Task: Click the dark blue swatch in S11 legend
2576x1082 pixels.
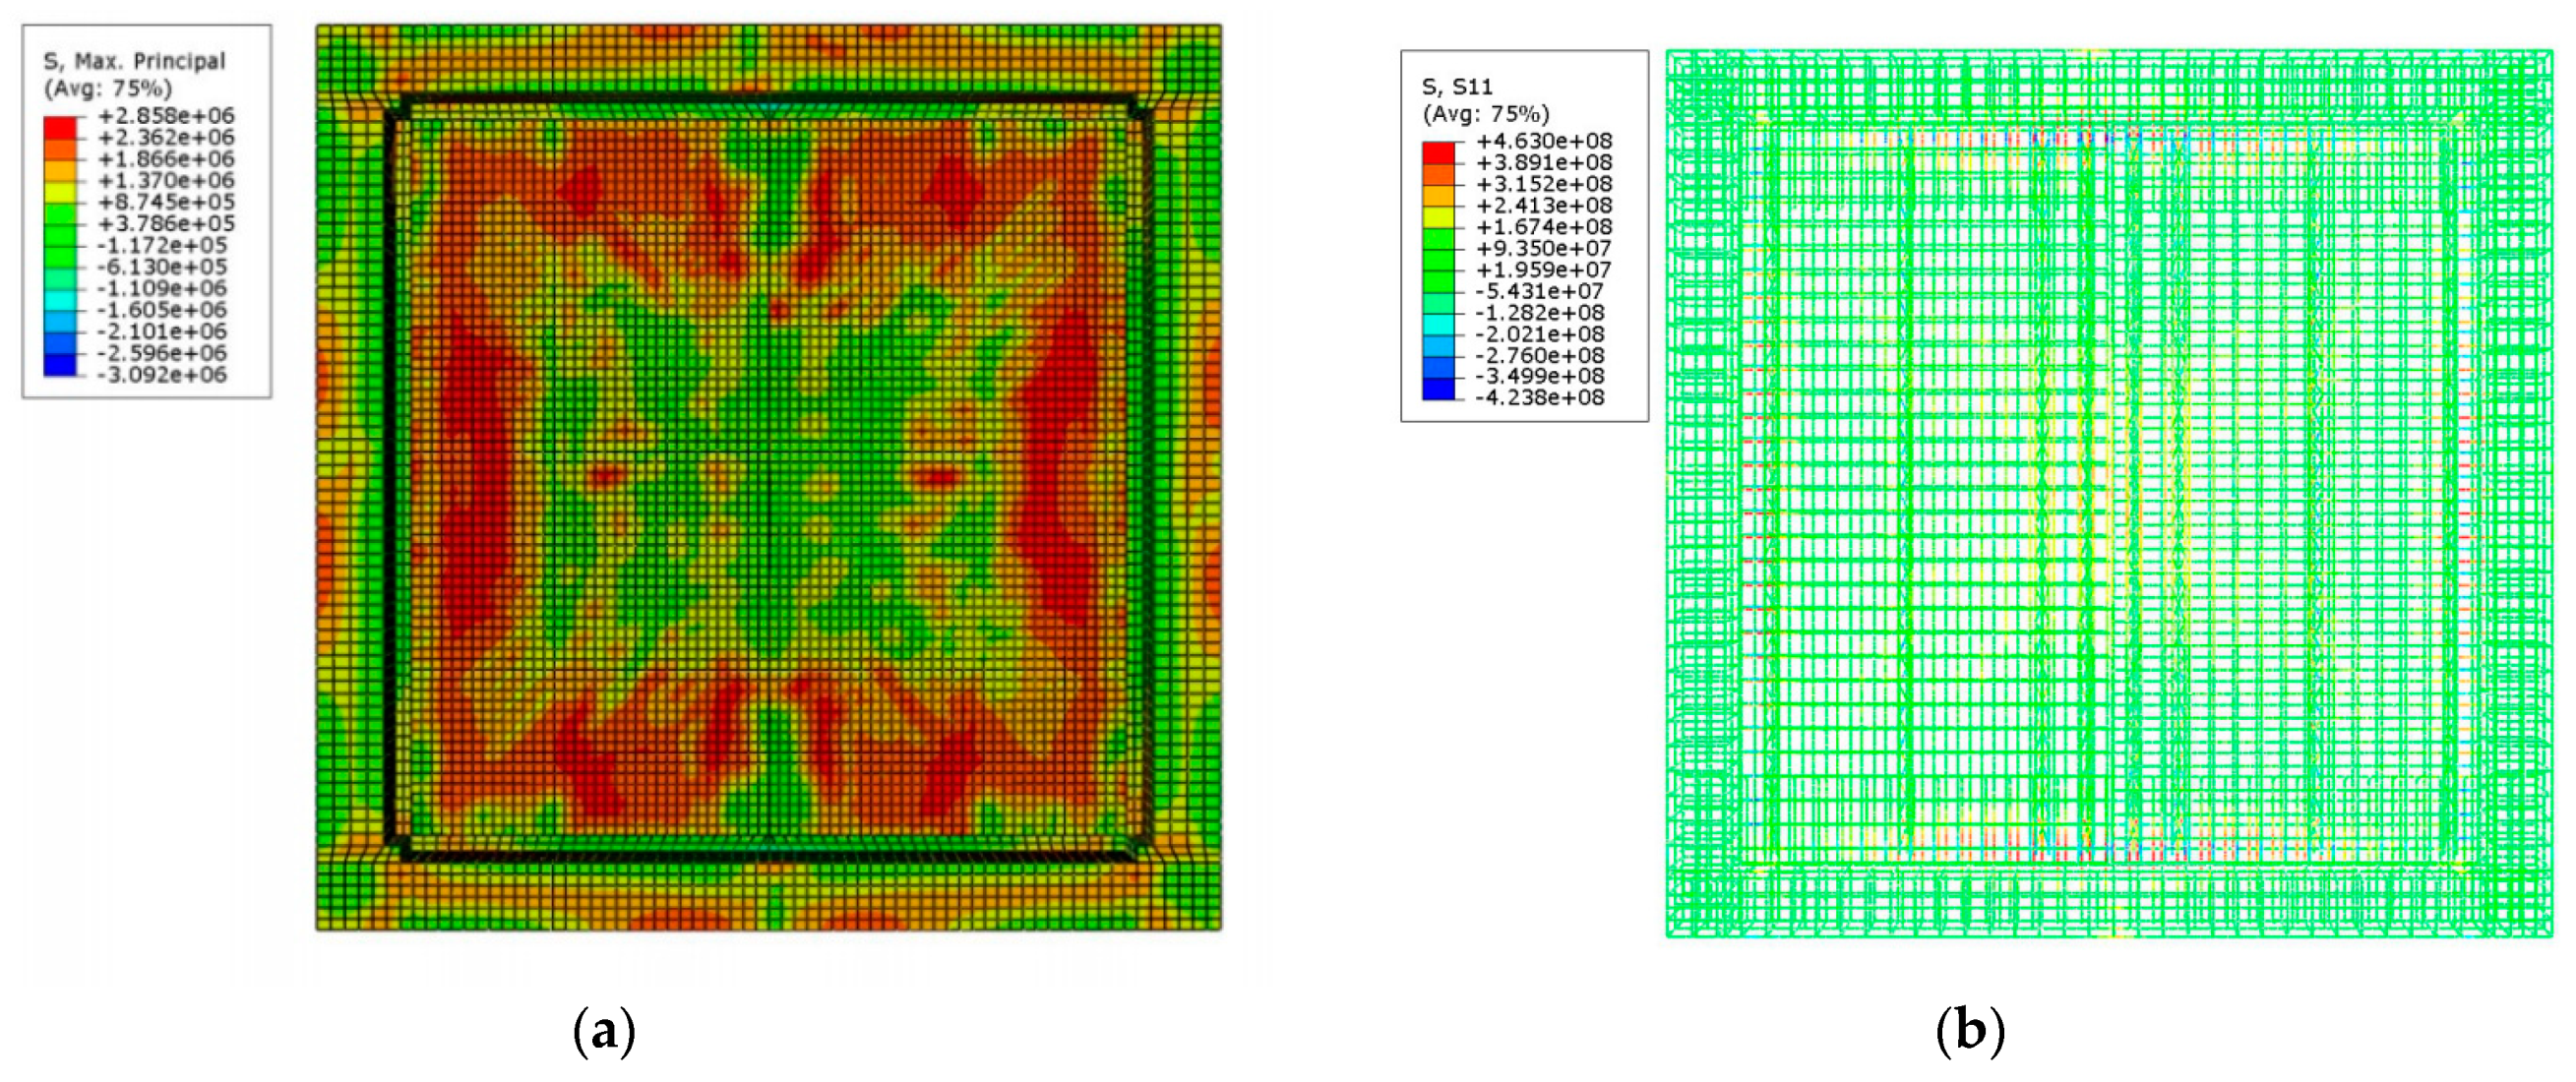Action: point(1438,388)
